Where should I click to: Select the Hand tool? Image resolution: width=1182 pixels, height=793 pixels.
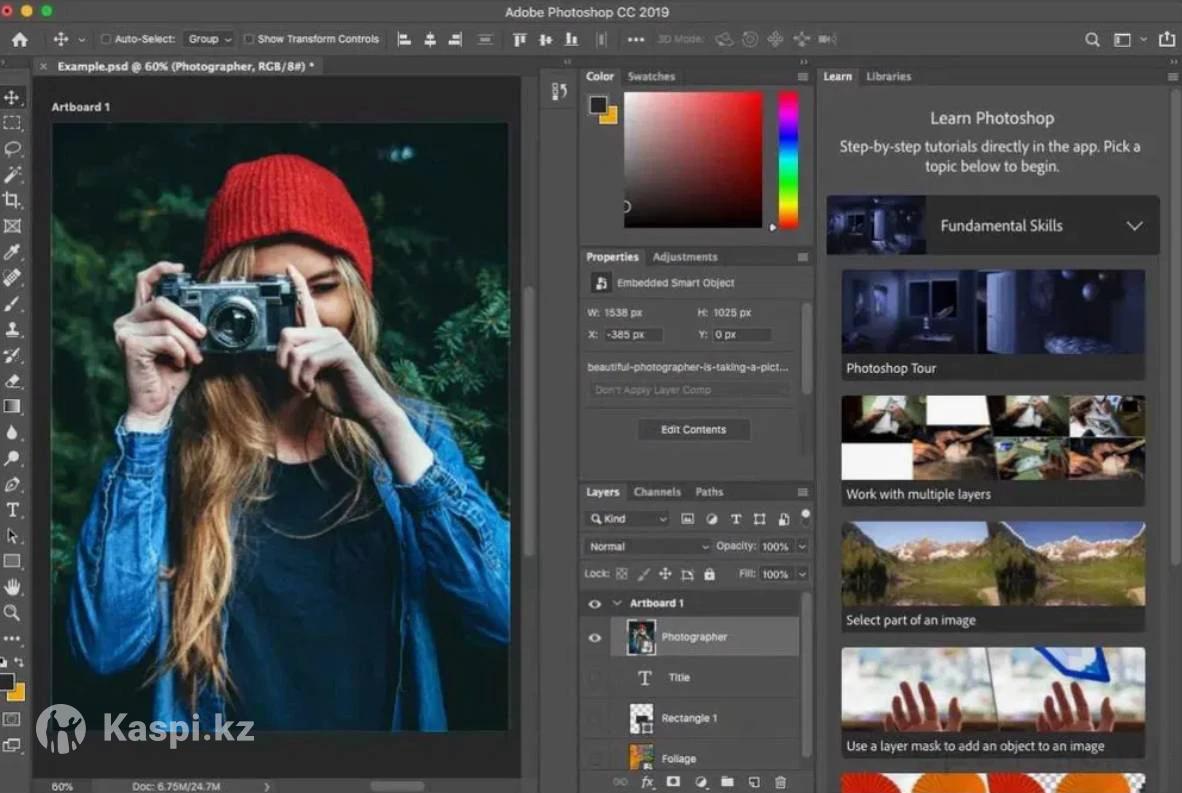coord(12,587)
